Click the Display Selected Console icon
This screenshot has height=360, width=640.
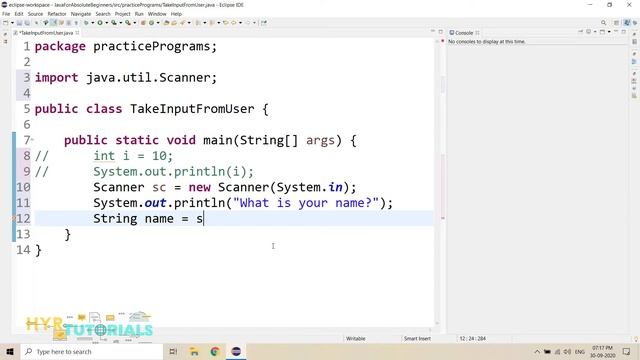coord(589,31)
